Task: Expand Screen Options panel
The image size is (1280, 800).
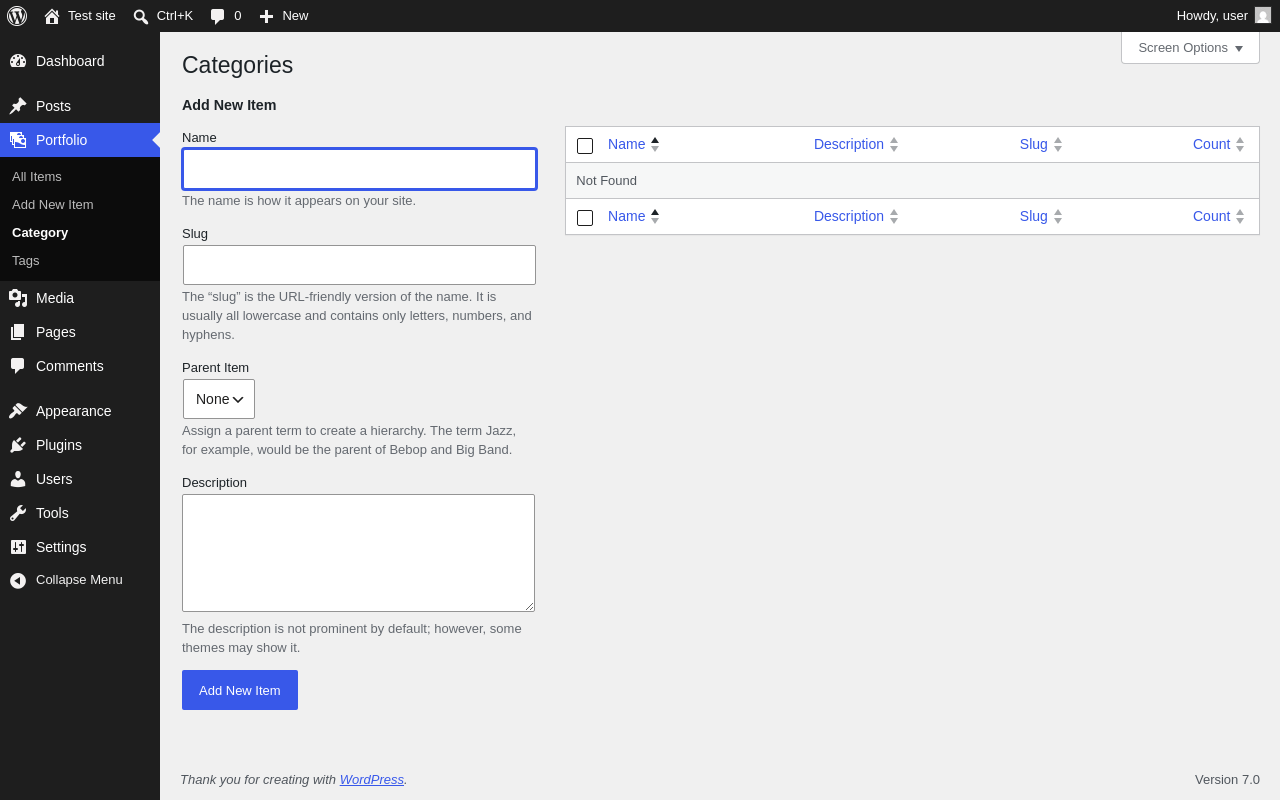Action: pyautogui.click(x=1190, y=48)
